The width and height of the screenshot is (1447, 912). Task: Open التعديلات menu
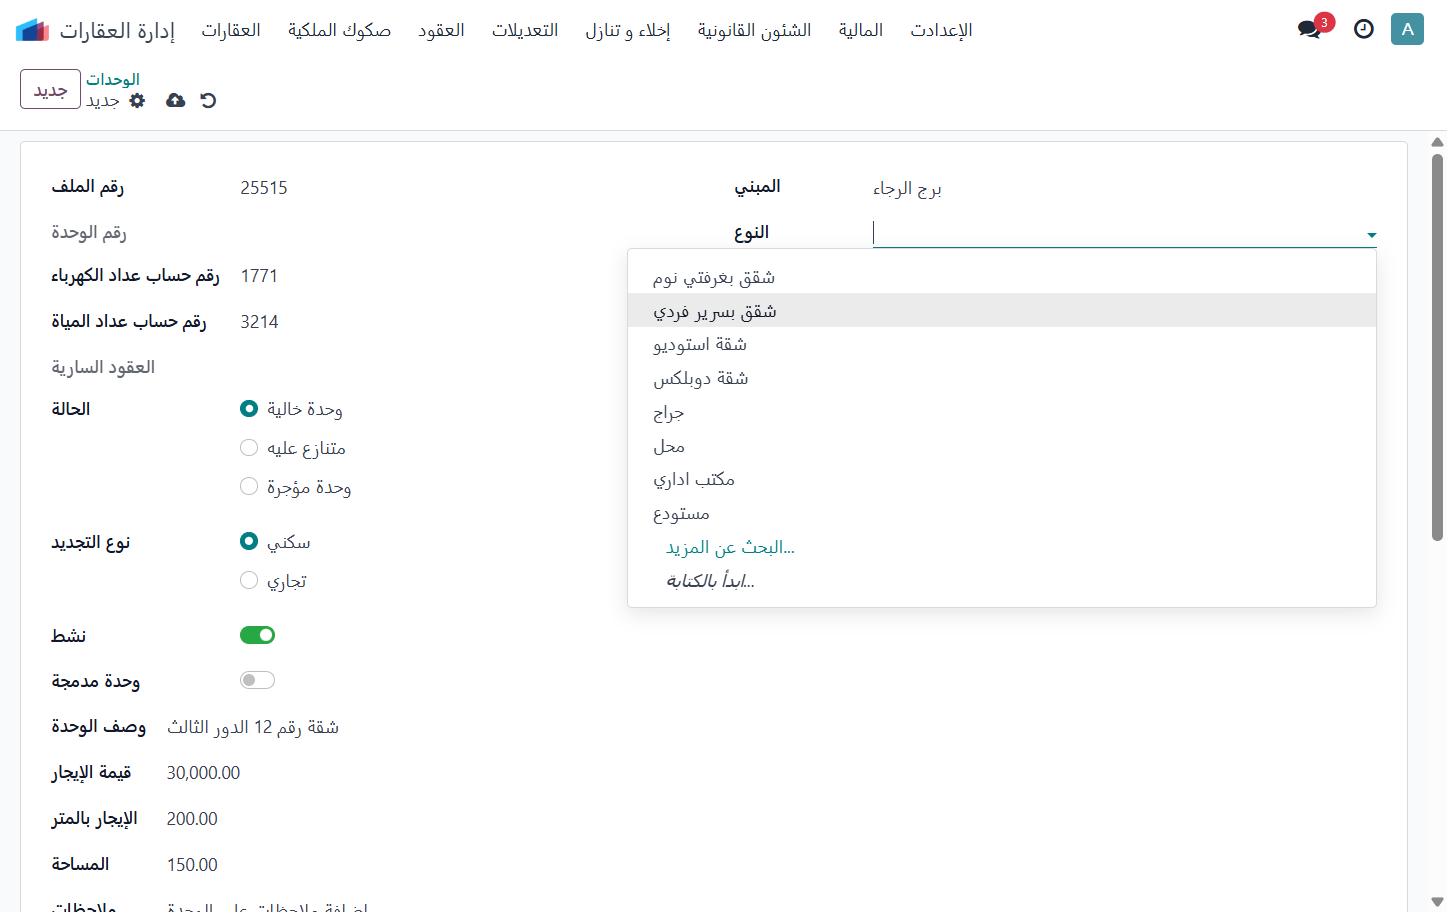click(525, 30)
